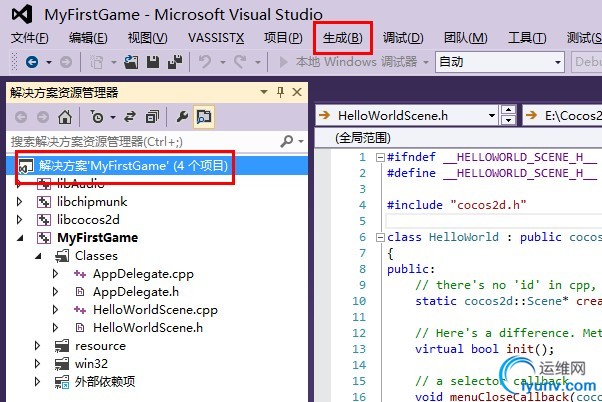Click Solution Explorer's Home icon
602x402 pixels.
tap(65, 117)
